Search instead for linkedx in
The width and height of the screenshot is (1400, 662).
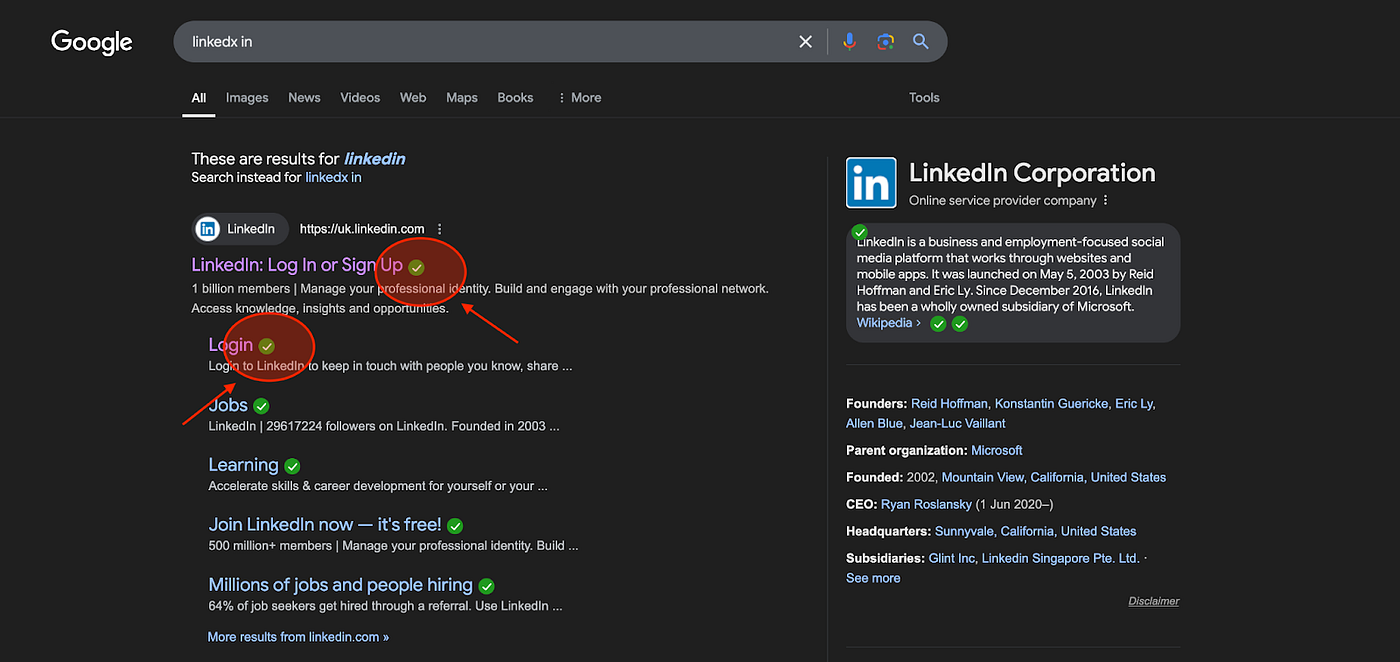(333, 178)
